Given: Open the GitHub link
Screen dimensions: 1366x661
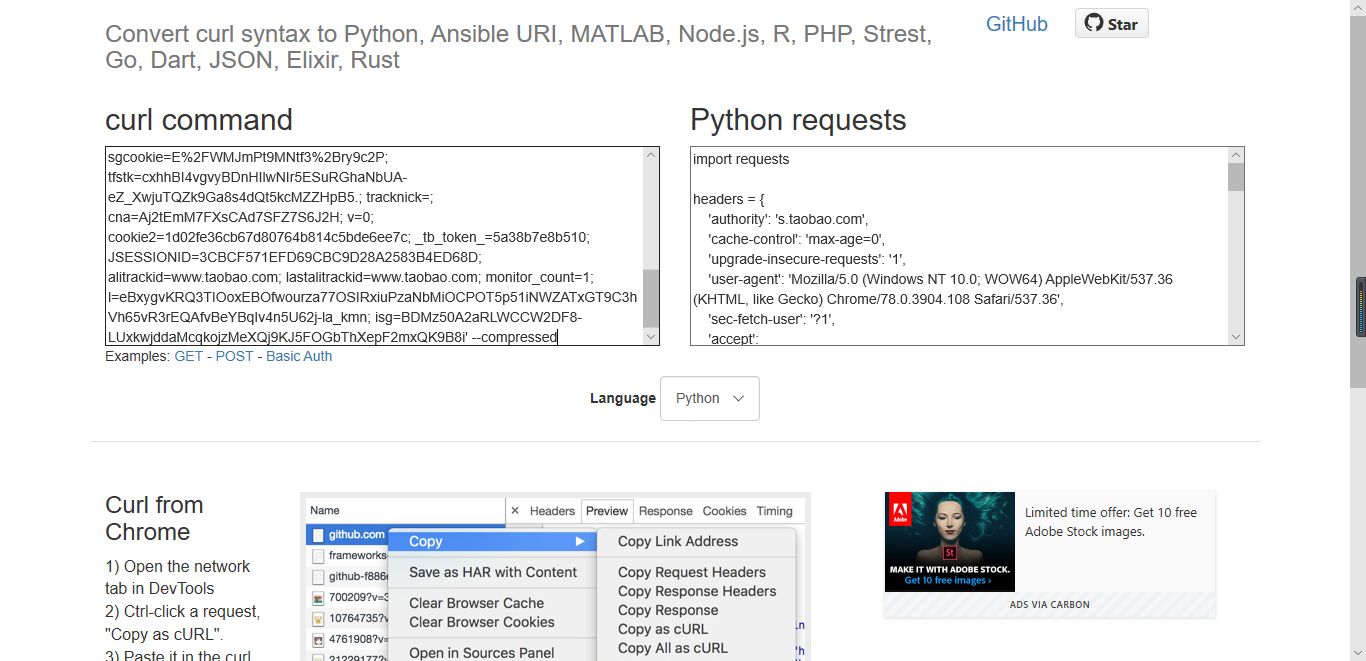Looking at the screenshot, I should pos(1016,24).
